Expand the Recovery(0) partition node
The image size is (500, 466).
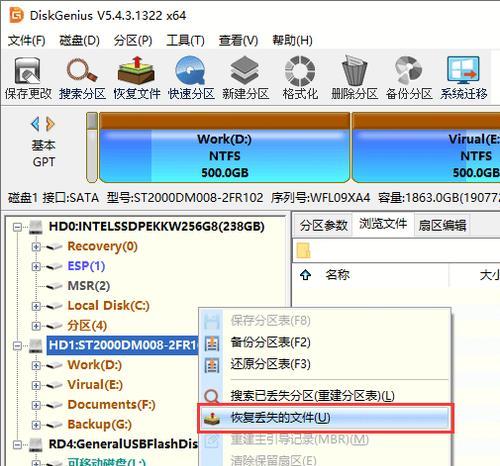click(36, 247)
